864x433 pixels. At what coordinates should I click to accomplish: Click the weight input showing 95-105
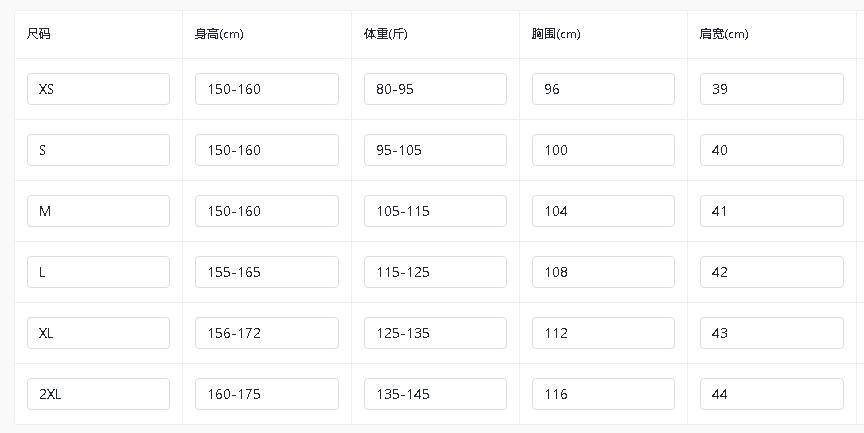click(435, 150)
